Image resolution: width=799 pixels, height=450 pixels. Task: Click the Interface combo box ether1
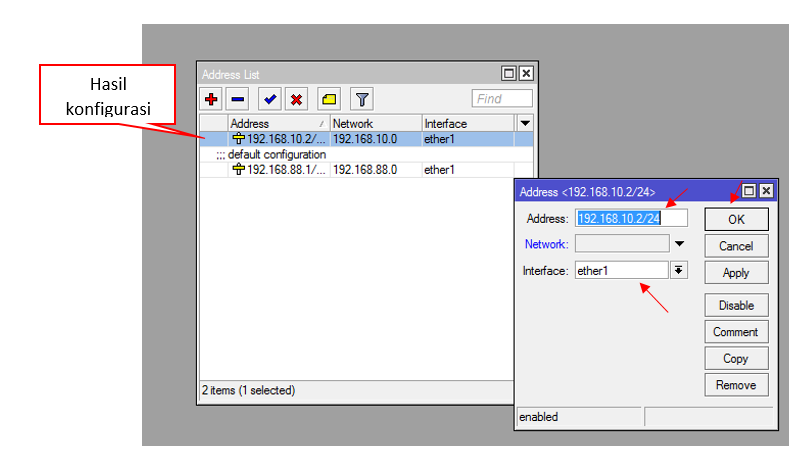[622, 271]
